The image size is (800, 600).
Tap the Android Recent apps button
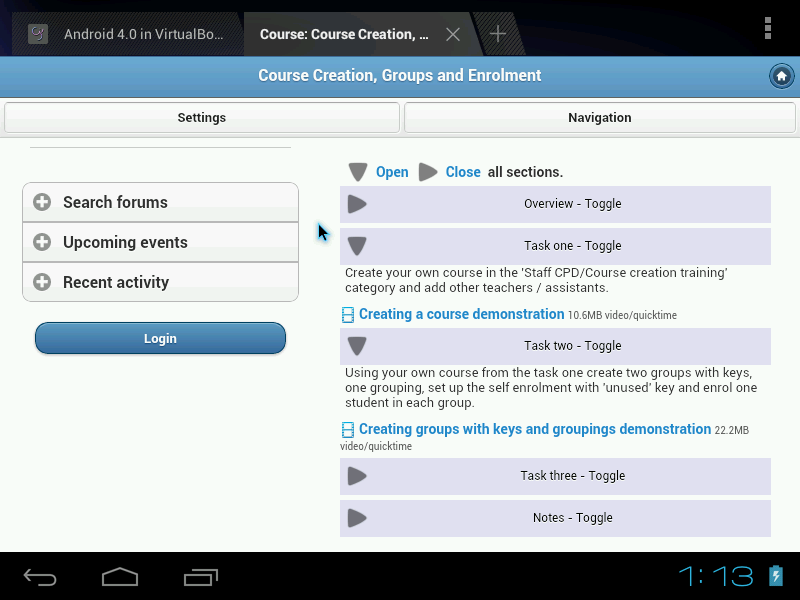[x=201, y=577]
